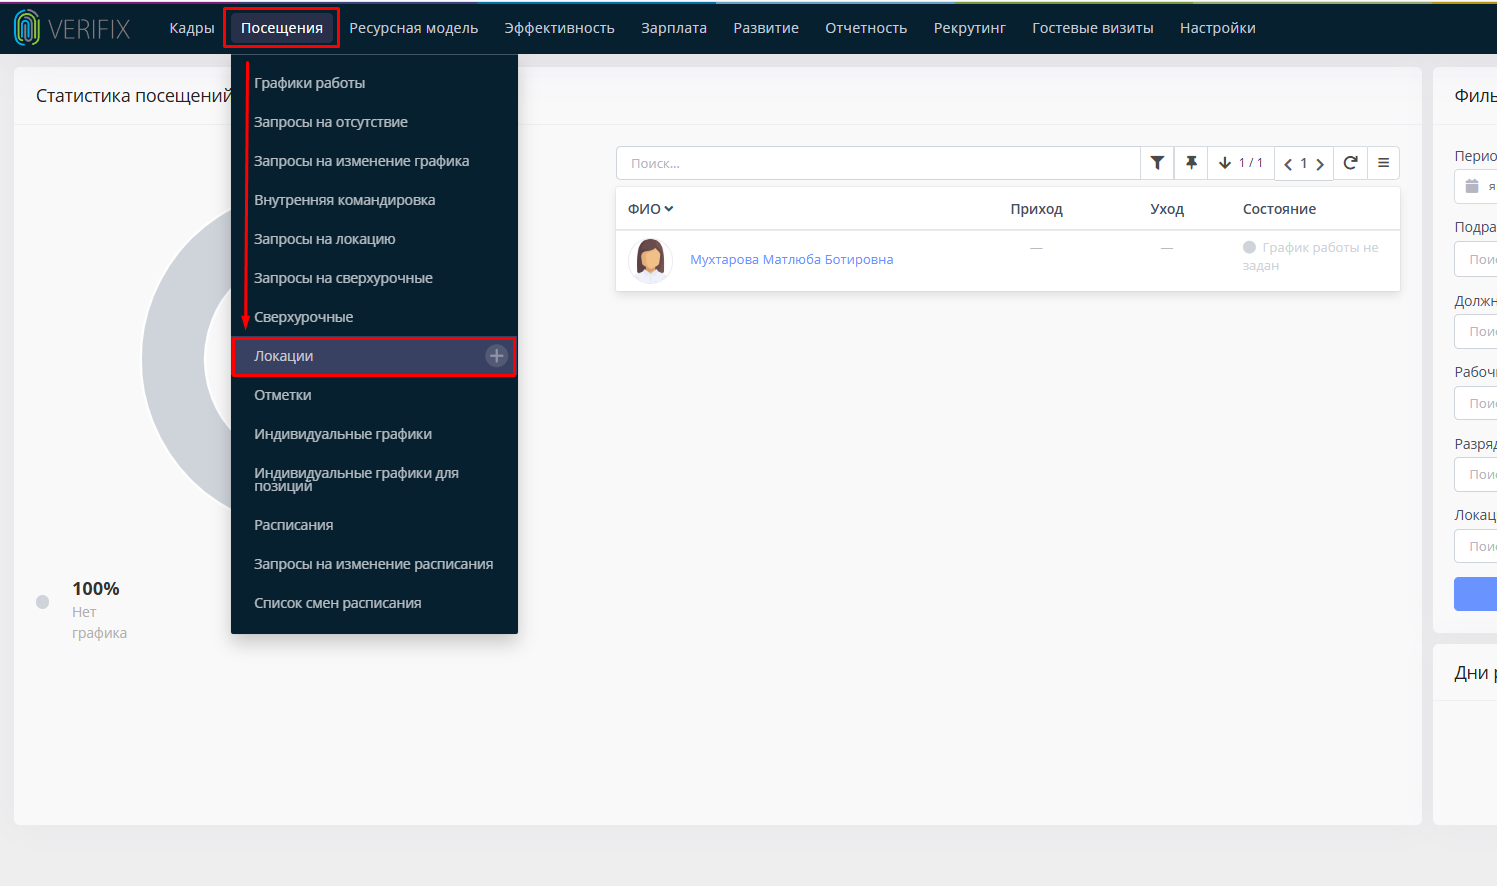Open the Эффективность menu
The height and width of the screenshot is (886, 1497).
click(x=559, y=28)
